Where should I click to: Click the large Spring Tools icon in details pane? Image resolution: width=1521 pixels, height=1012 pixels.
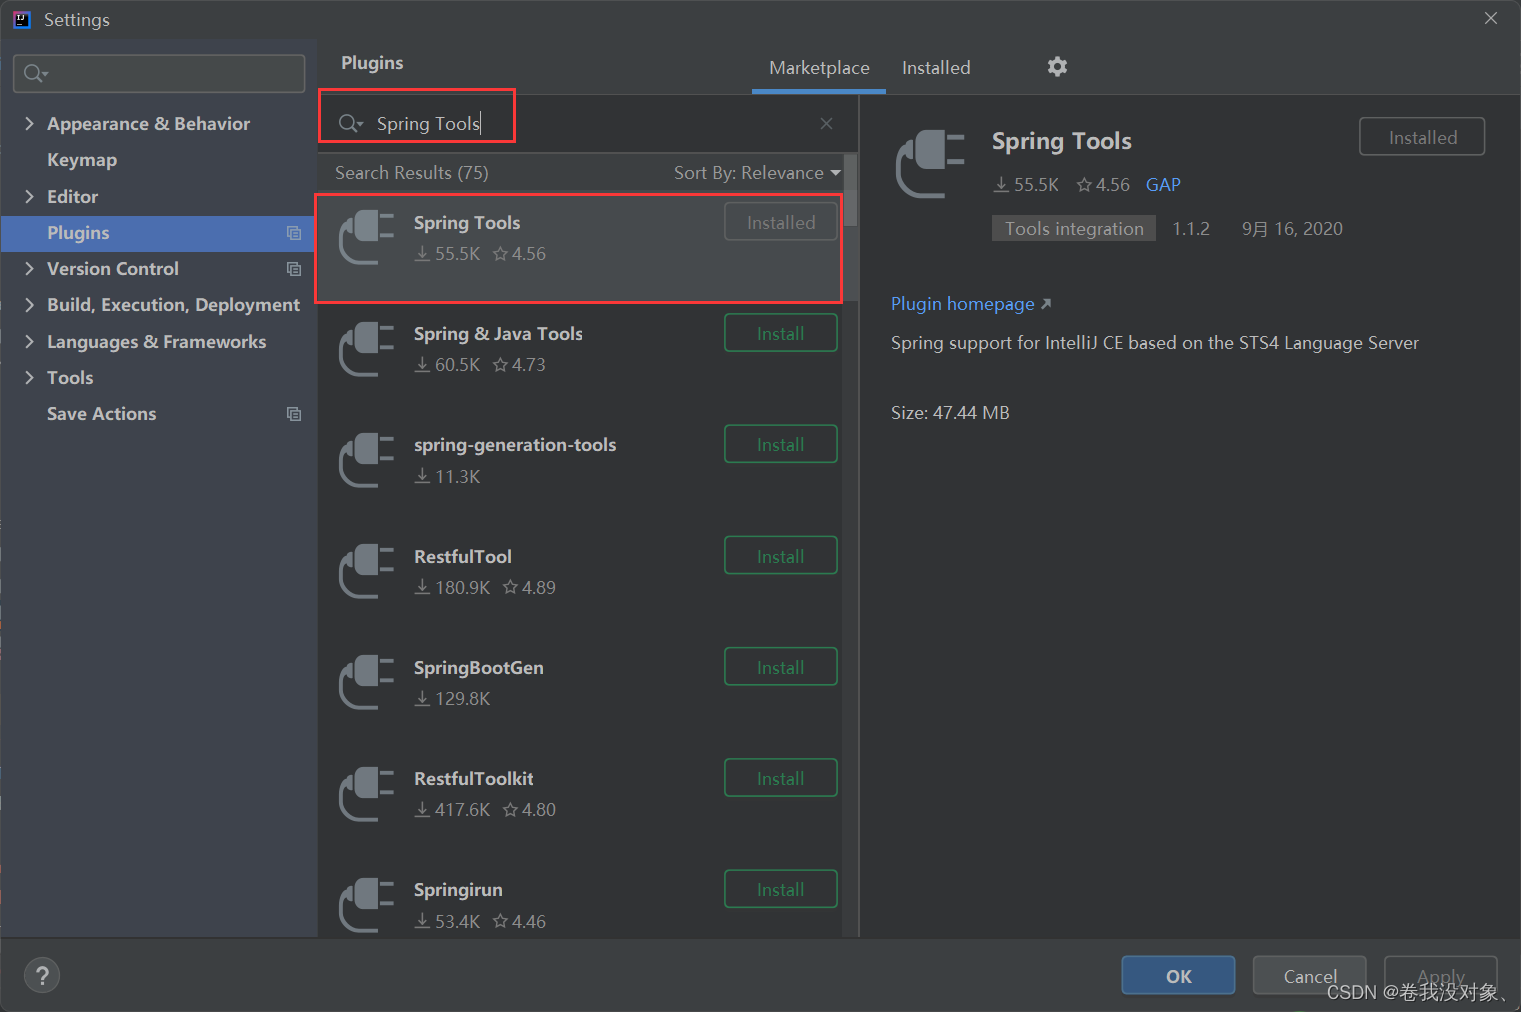click(930, 164)
